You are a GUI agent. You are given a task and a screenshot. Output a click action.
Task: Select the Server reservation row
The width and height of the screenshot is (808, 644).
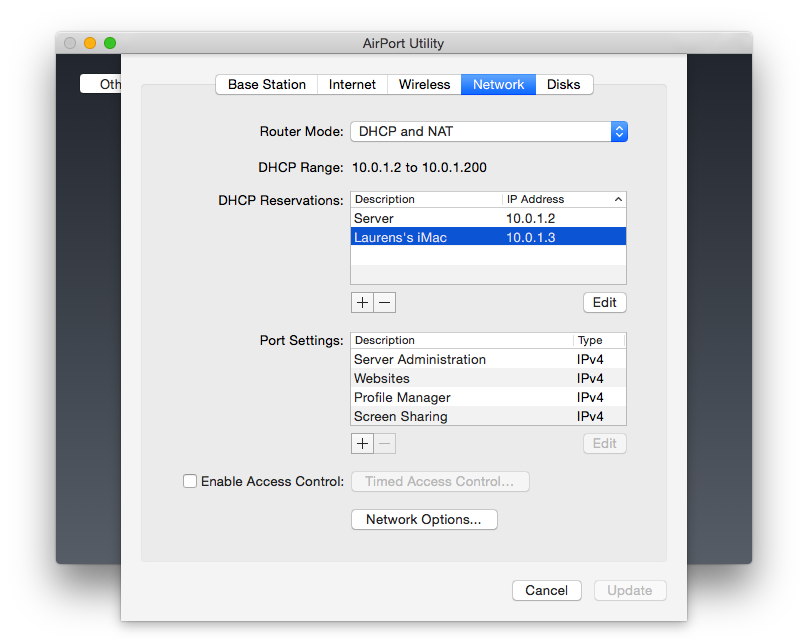pos(489,218)
